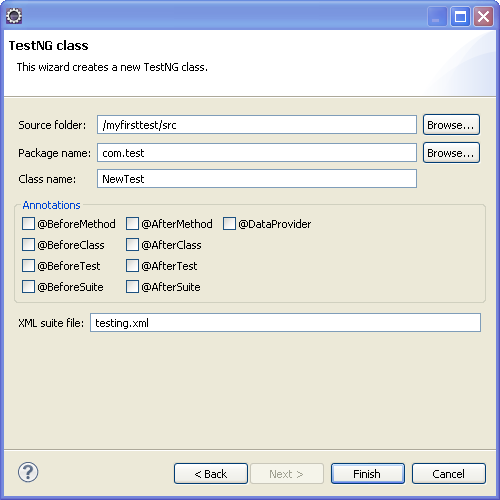500x500 pixels.
Task: Enable the @BeforeTest annotation
Action: (28, 266)
